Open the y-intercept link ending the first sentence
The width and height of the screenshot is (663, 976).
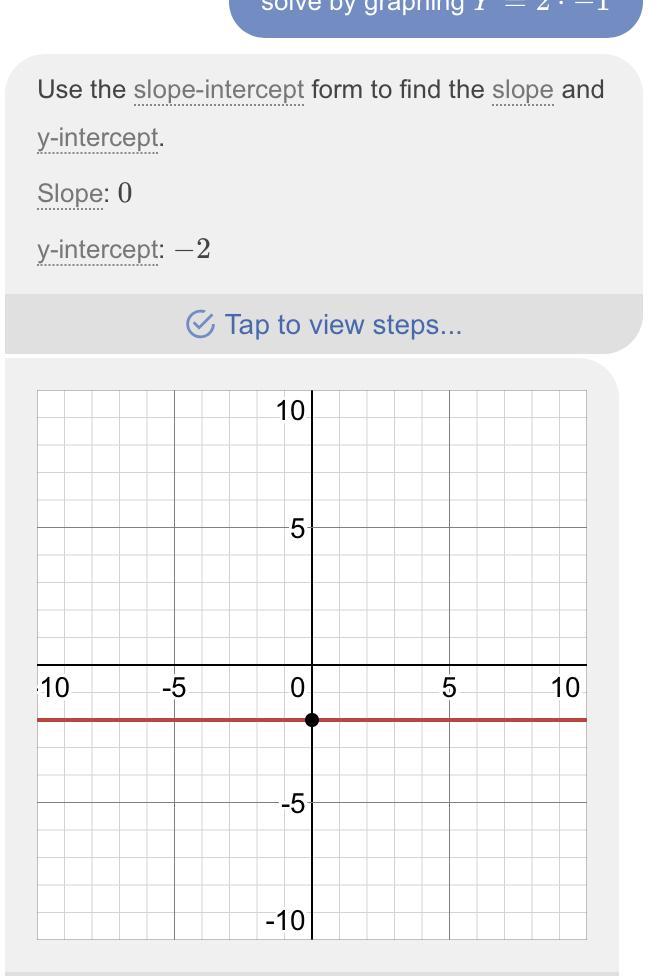click(x=97, y=138)
